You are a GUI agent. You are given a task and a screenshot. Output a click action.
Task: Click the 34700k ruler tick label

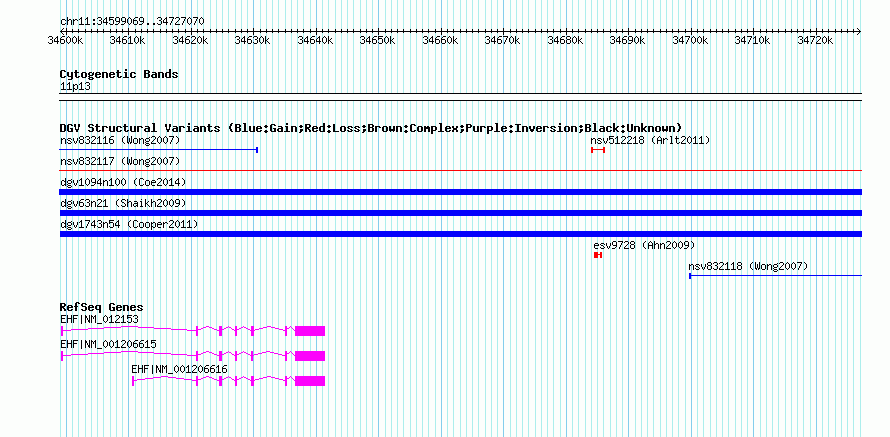click(x=691, y=40)
